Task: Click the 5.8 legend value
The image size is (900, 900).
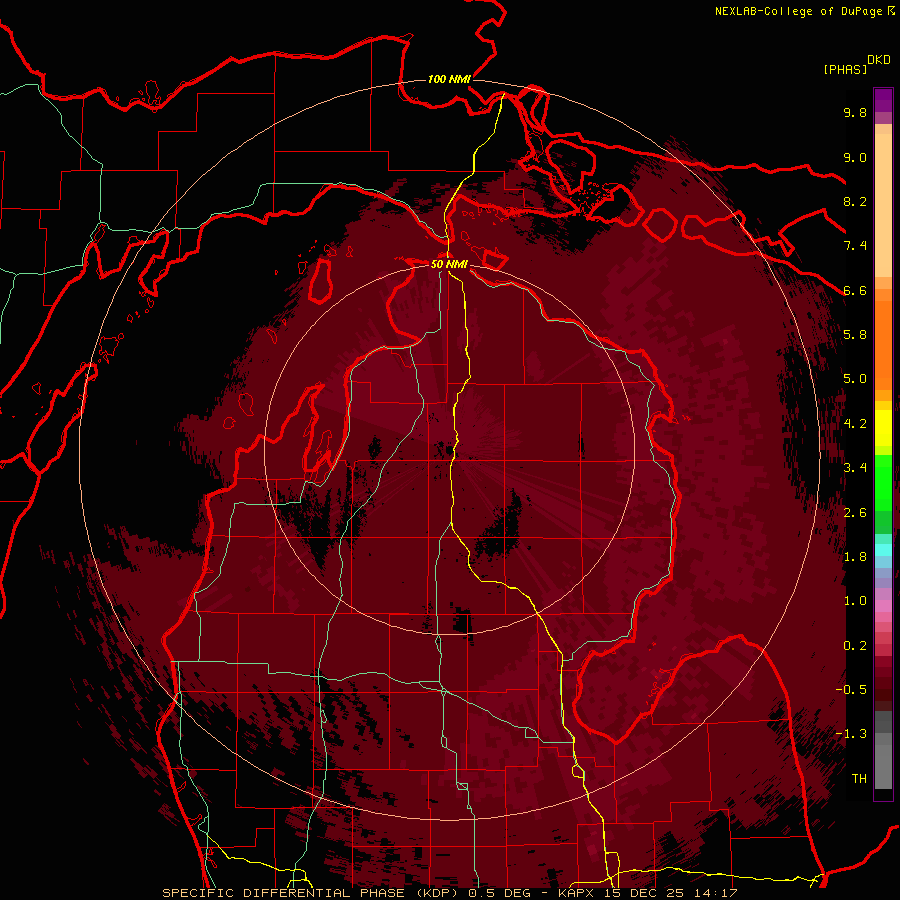Action: [855, 335]
